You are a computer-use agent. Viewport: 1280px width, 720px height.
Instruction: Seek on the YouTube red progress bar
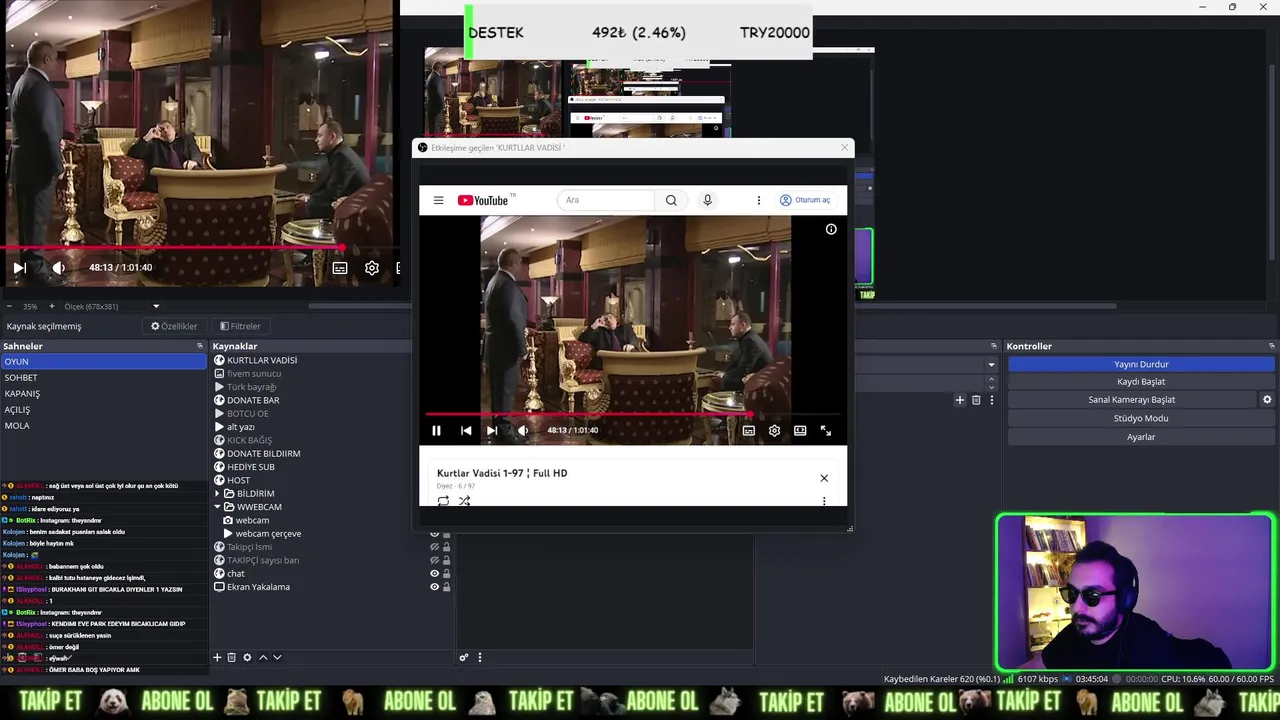(633, 413)
